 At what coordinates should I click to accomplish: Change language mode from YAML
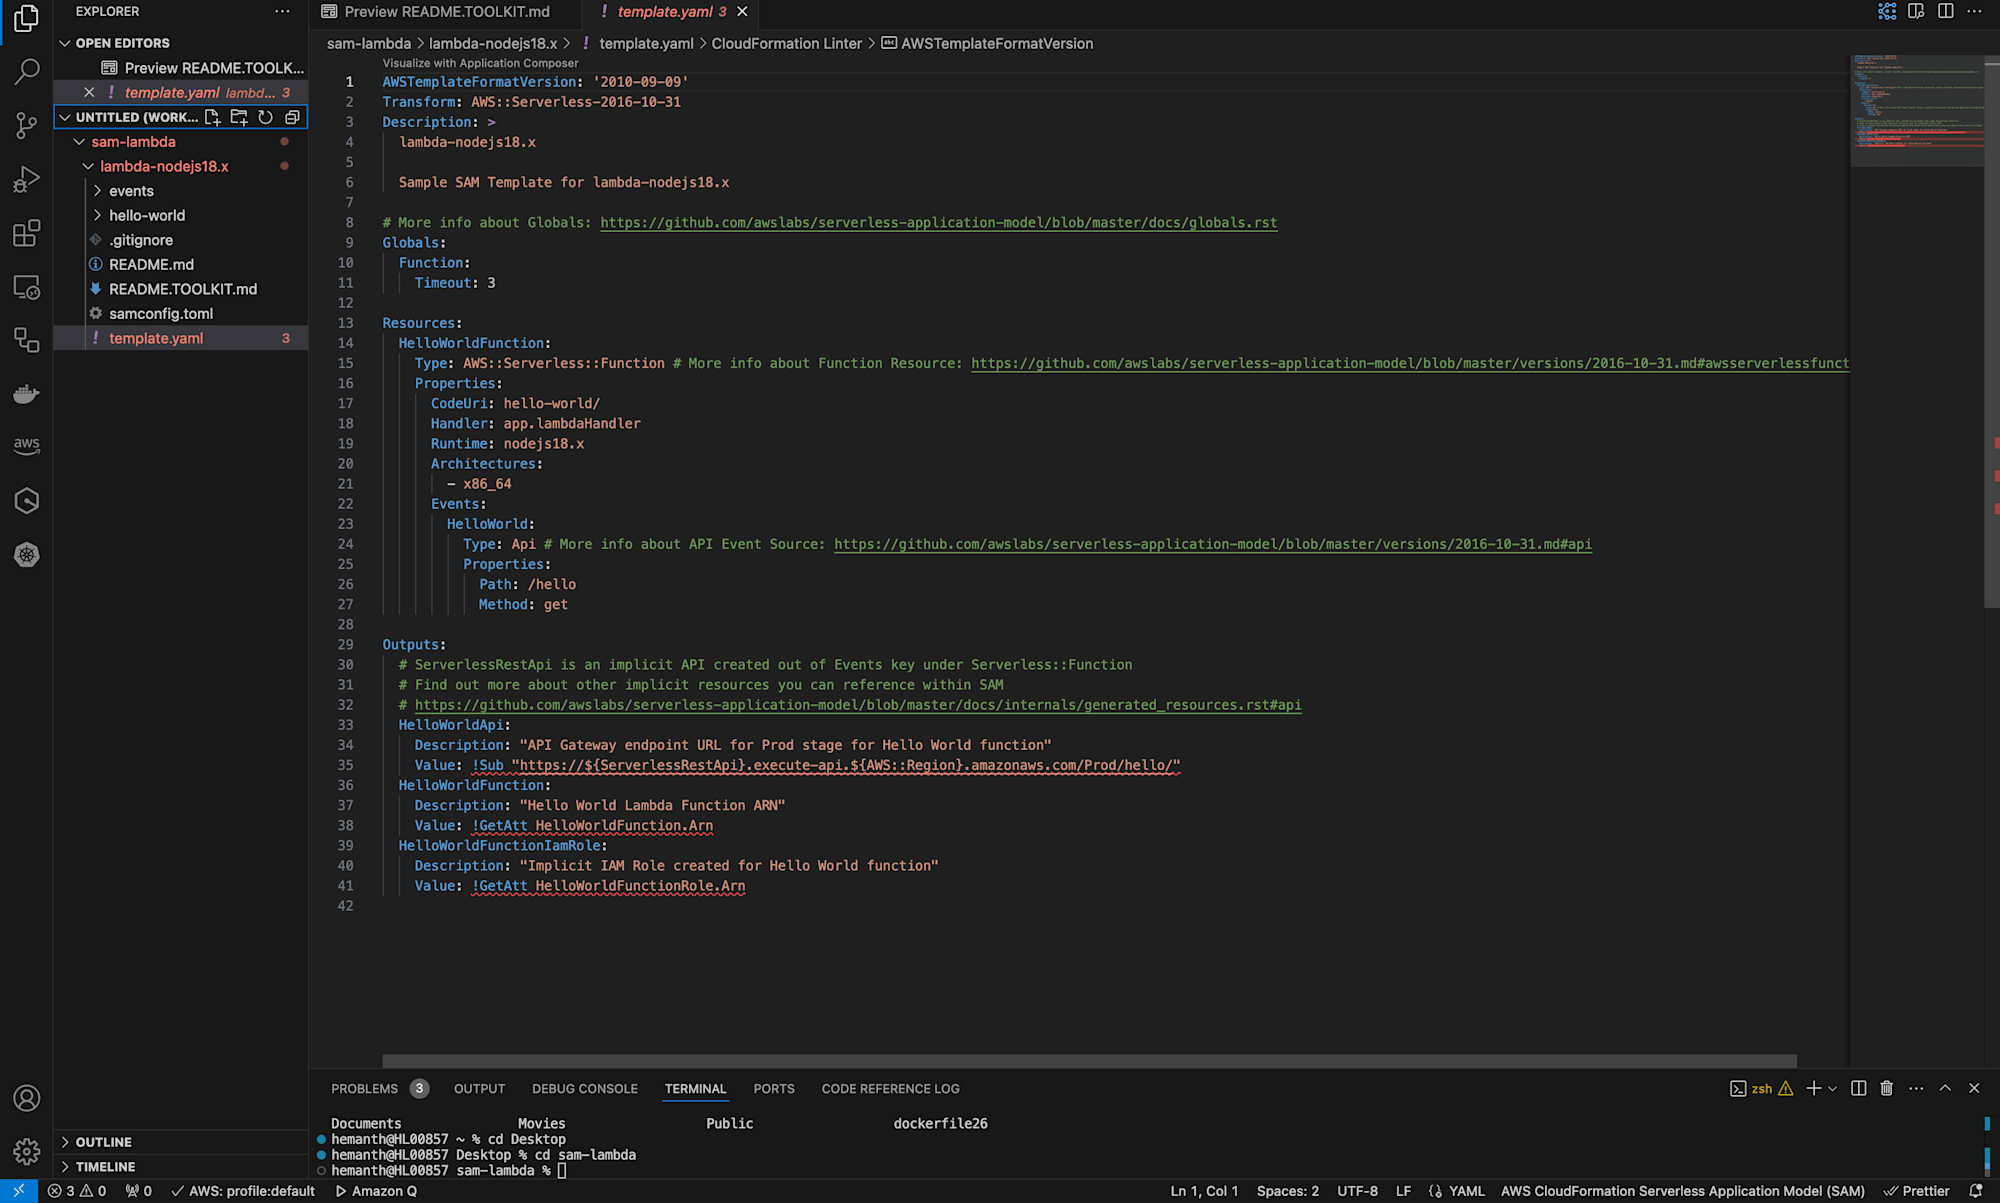[1466, 1191]
